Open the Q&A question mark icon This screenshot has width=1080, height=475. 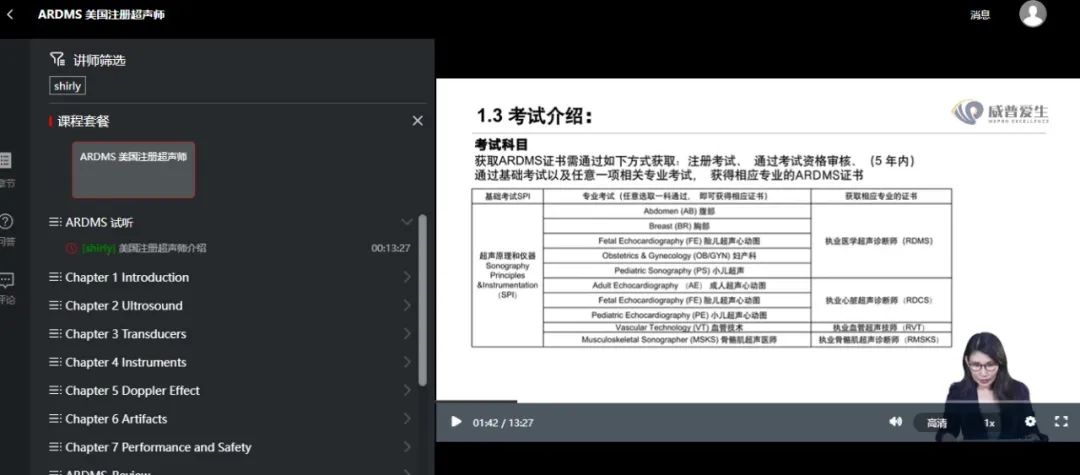pos(6,222)
